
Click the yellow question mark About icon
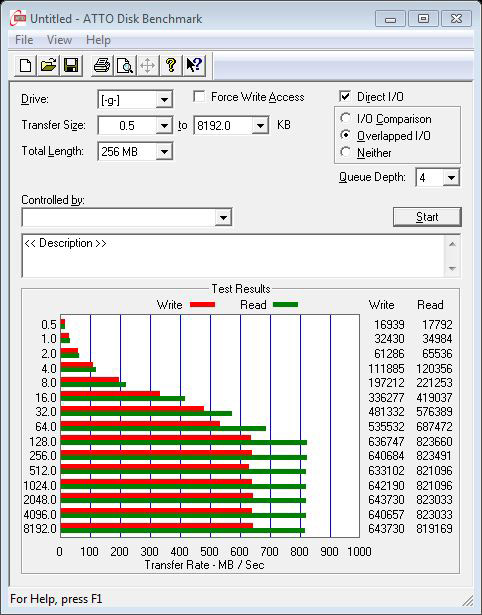(x=171, y=65)
